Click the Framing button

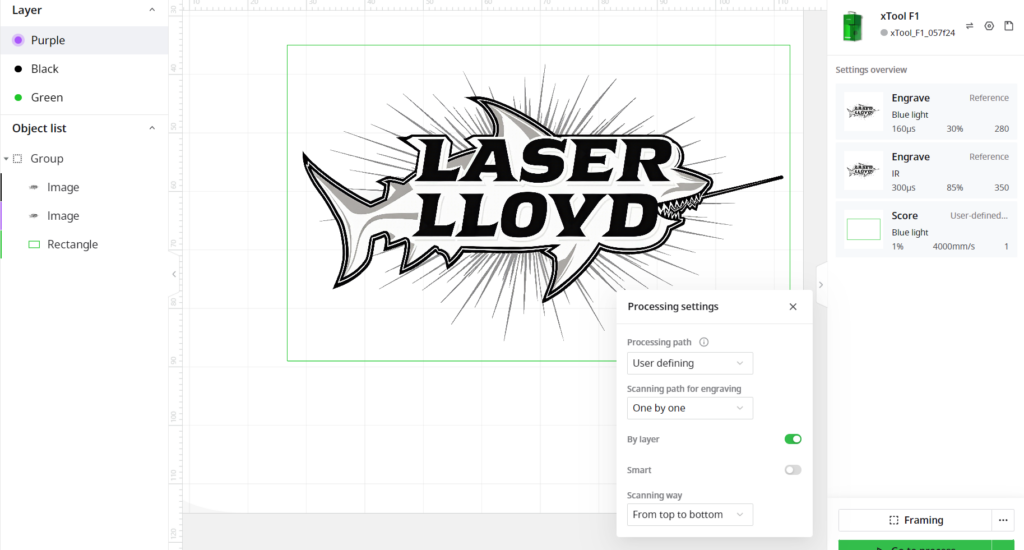915,520
